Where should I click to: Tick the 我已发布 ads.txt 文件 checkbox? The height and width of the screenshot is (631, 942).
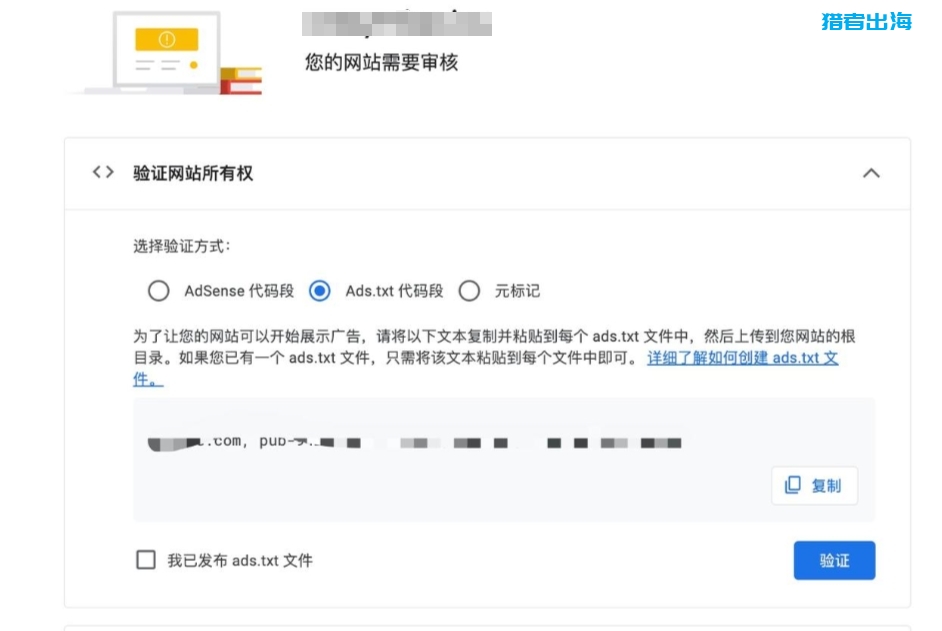(x=146, y=560)
